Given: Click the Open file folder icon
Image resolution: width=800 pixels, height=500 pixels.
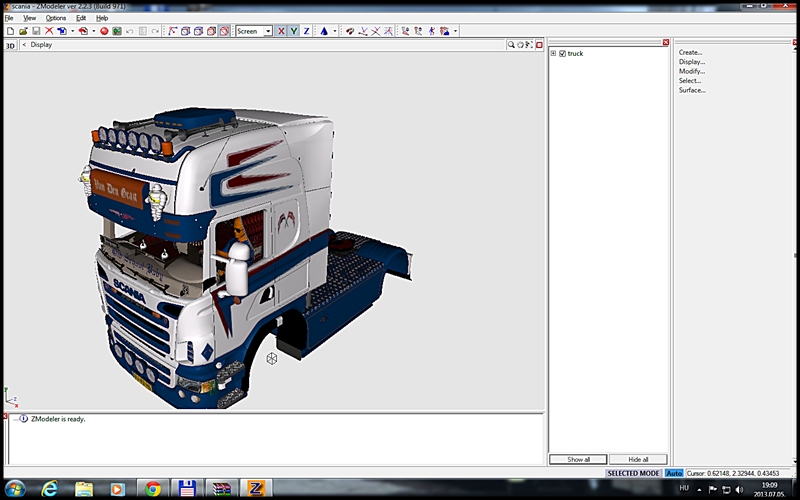Looking at the screenshot, I should click(22, 31).
